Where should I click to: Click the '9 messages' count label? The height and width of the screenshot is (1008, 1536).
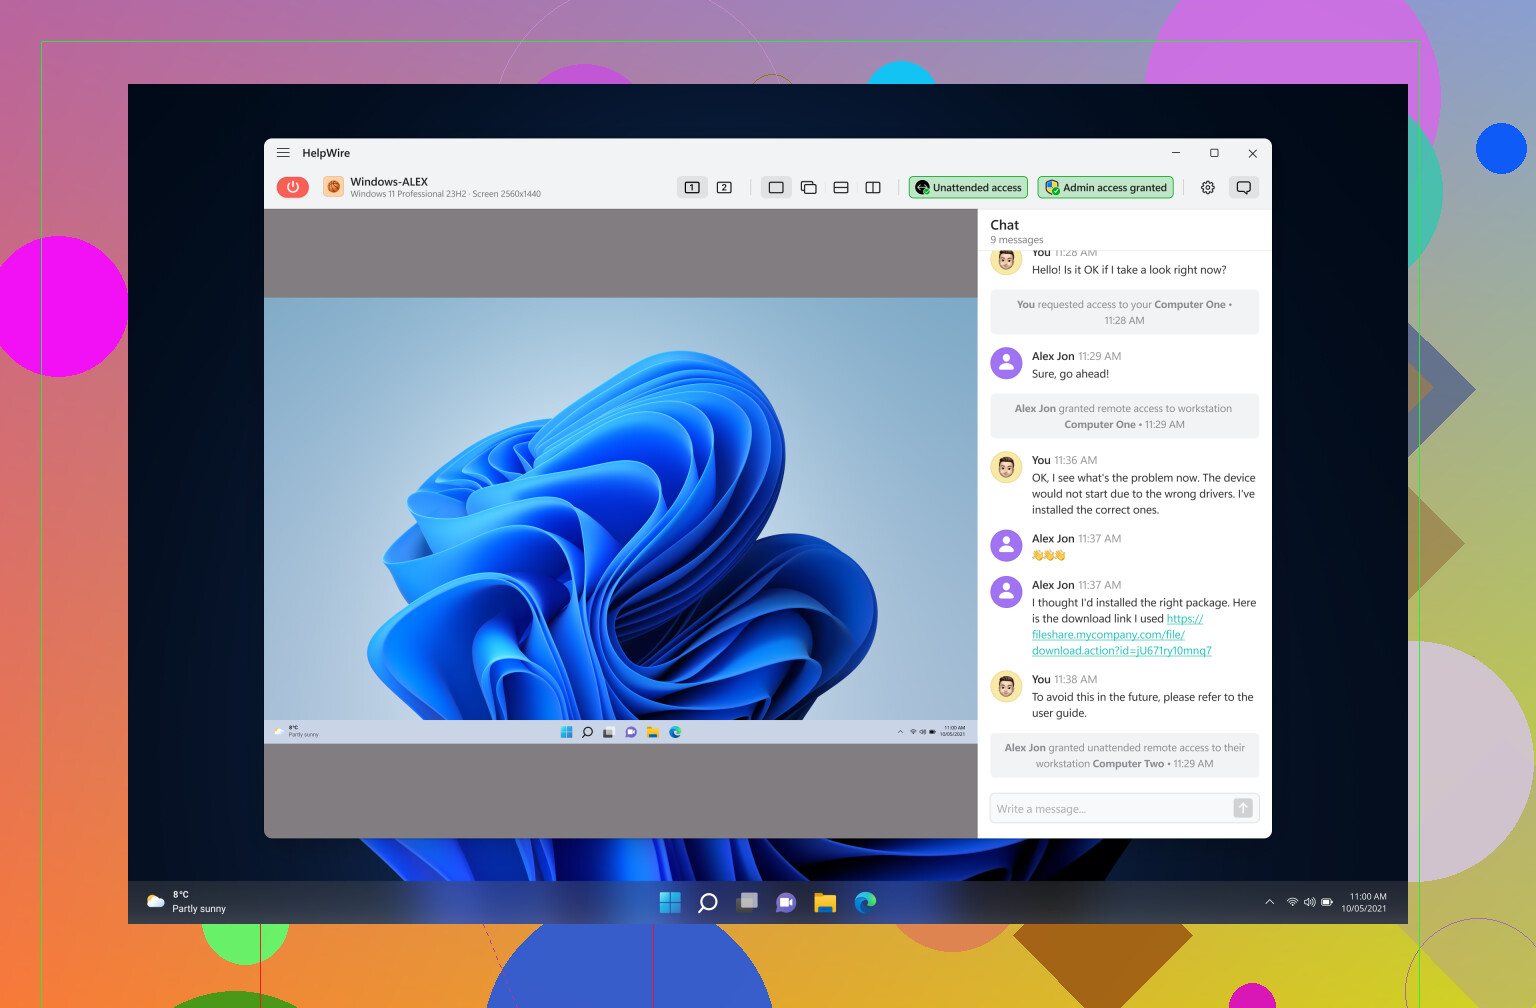pos(1017,240)
